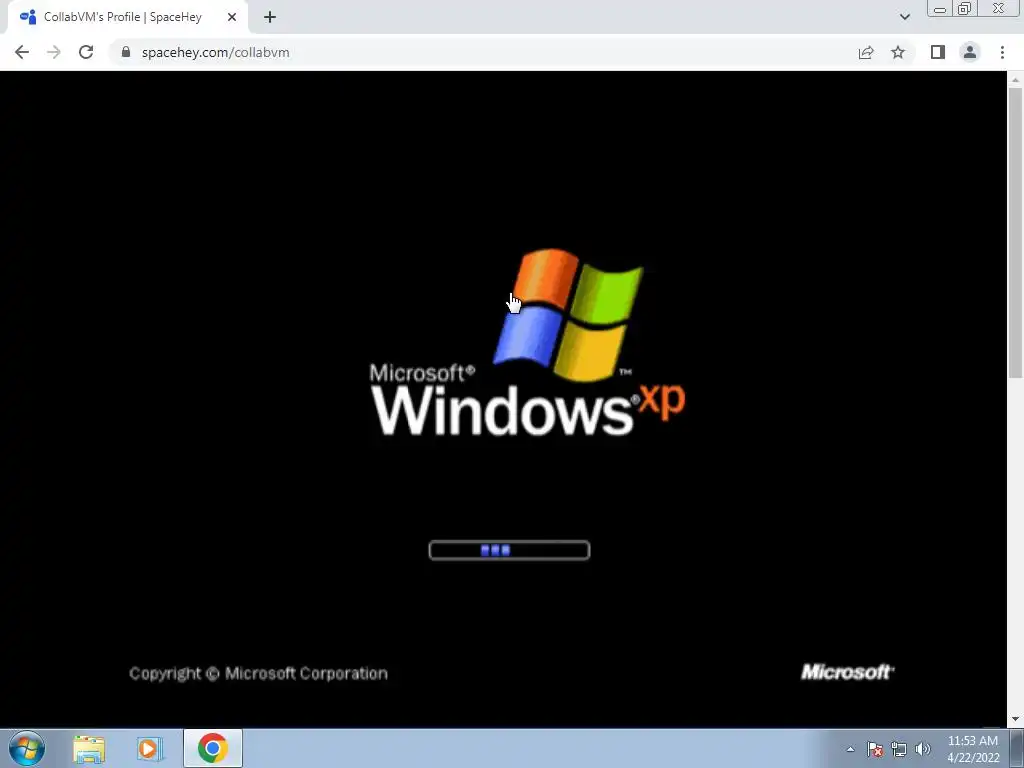Reload the SpaceHey page
This screenshot has height=768, width=1024.
86,52
